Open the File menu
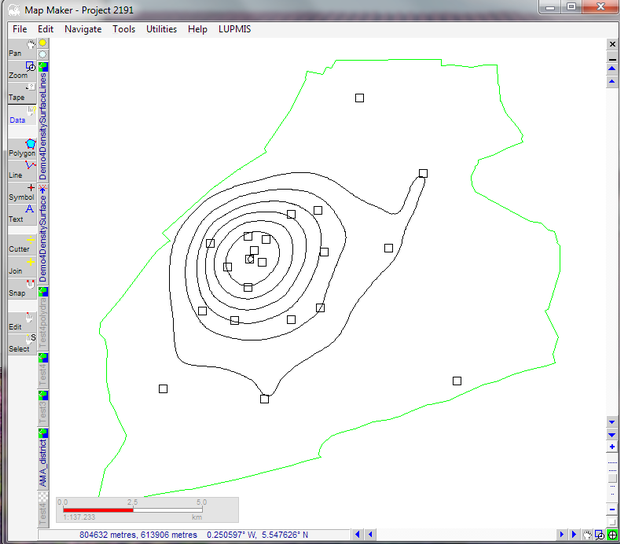The image size is (620, 544). 20,29
